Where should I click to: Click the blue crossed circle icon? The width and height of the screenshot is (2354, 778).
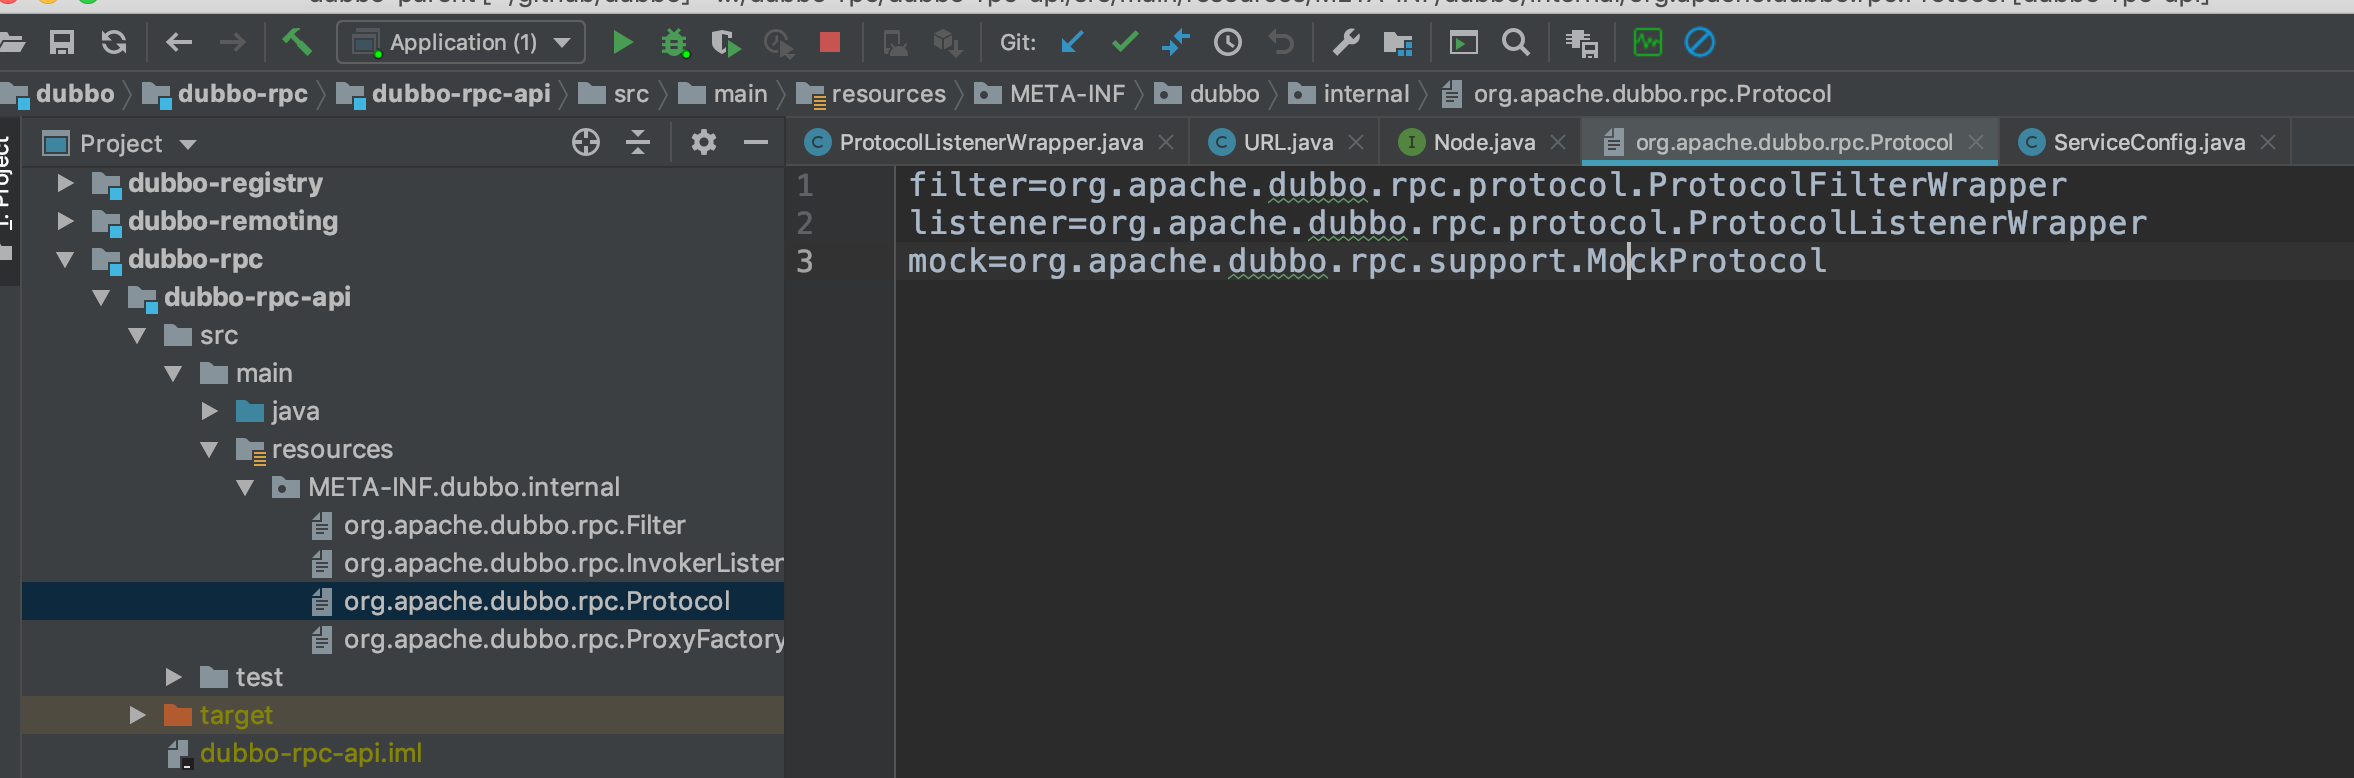point(1700,42)
